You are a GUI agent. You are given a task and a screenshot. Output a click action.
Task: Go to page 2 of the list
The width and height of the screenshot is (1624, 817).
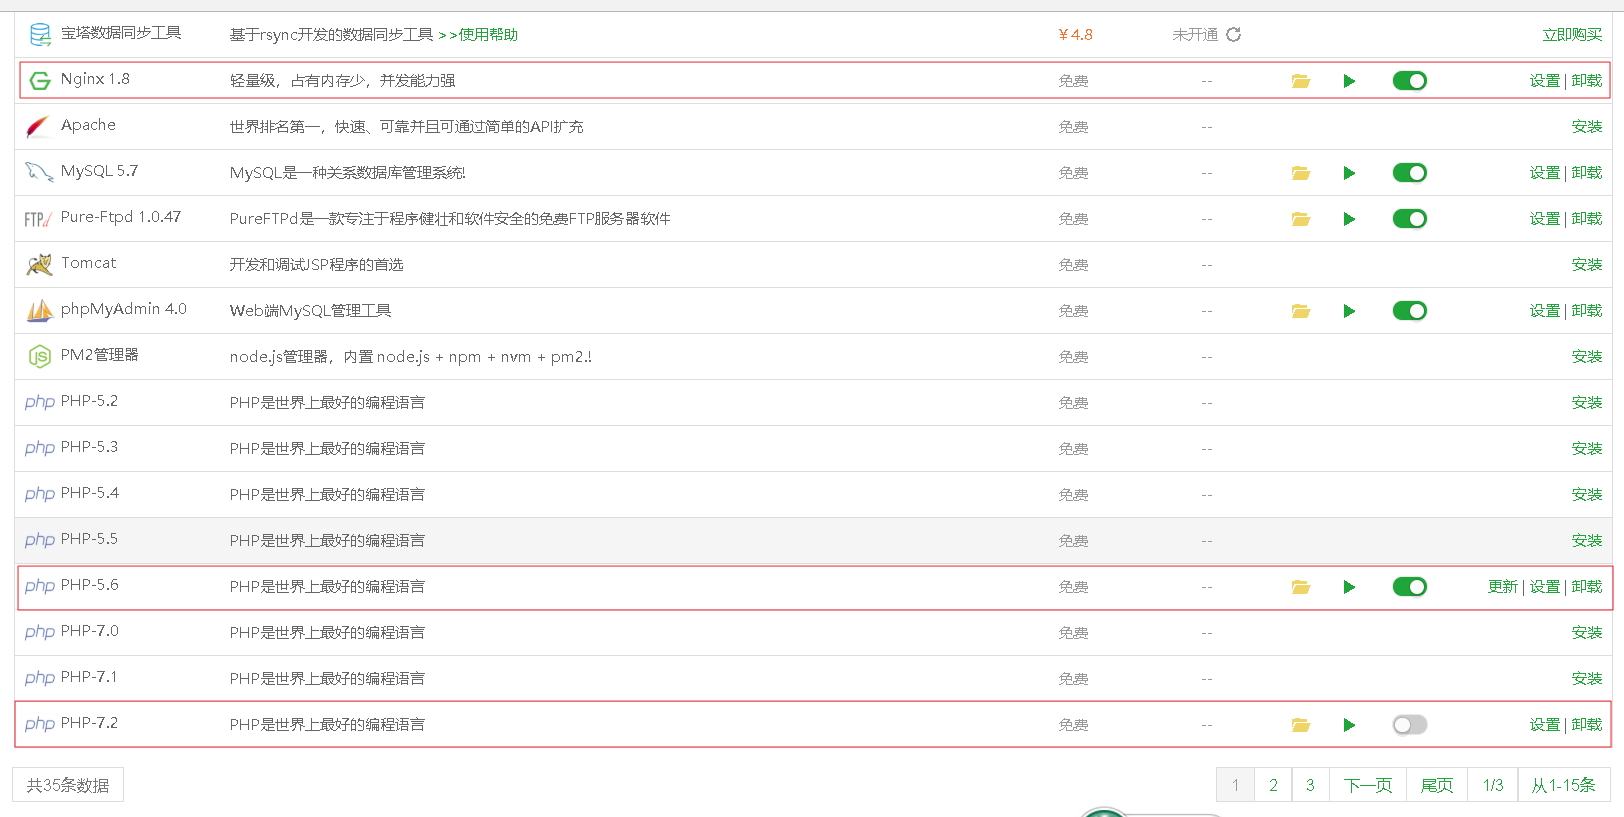pyautogui.click(x=1273, y=785)
